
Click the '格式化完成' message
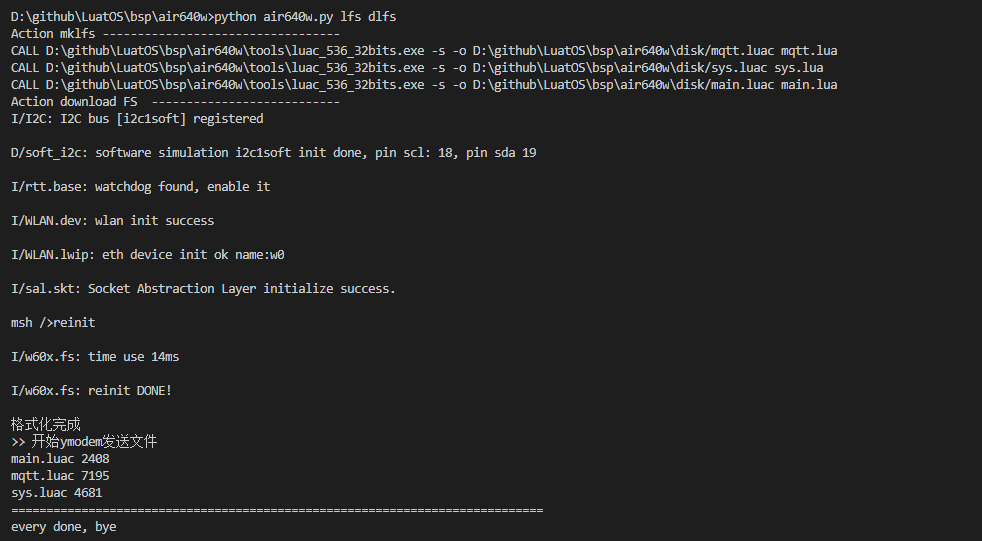(45, 424)
